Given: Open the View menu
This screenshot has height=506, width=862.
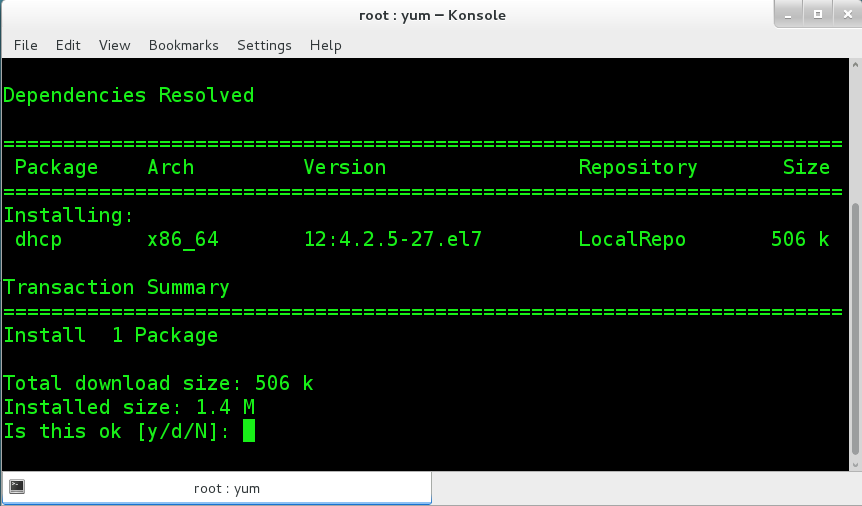Looking at the screenshot, I should point(114,45).
